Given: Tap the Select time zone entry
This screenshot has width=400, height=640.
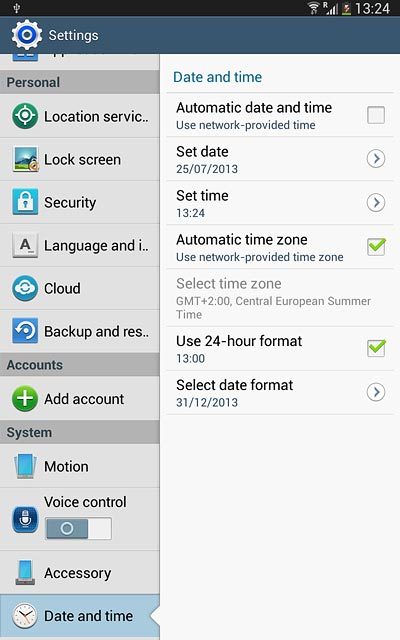Looking at the screenshot, I should (x=280, y=298).
